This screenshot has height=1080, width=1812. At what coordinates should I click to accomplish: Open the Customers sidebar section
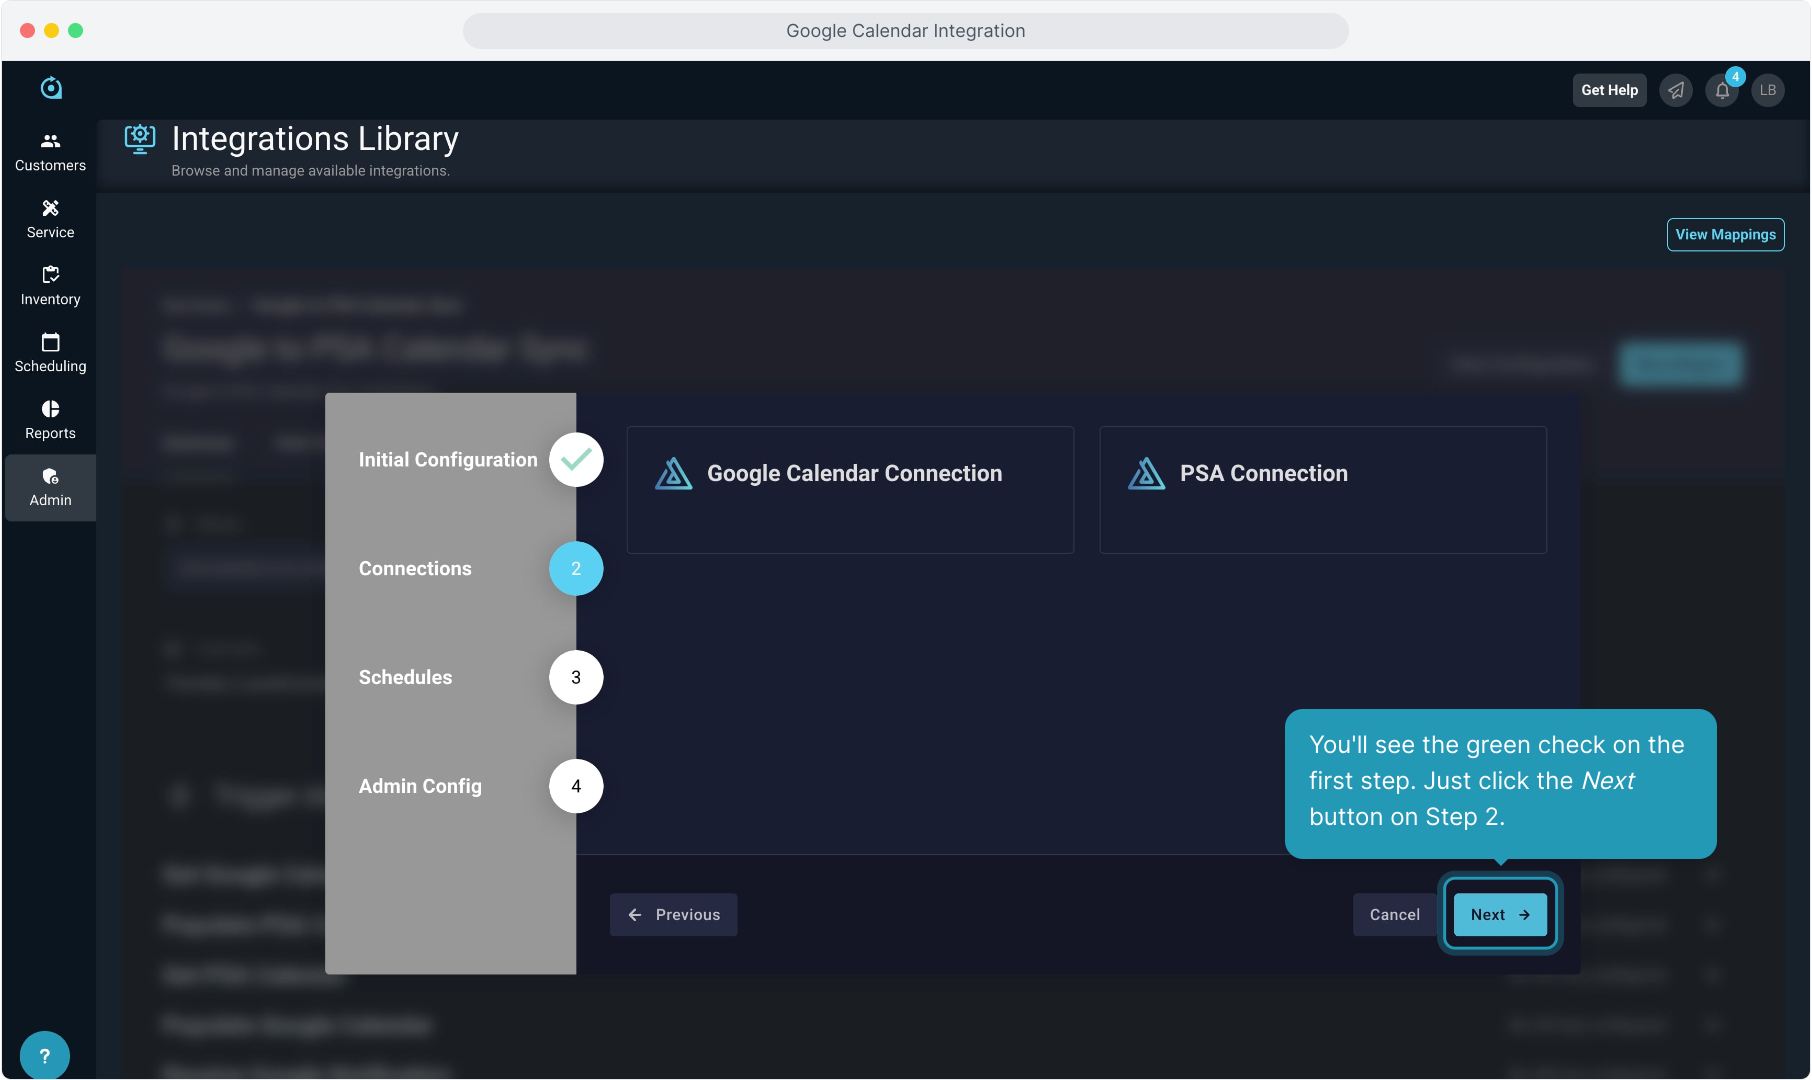50,152
